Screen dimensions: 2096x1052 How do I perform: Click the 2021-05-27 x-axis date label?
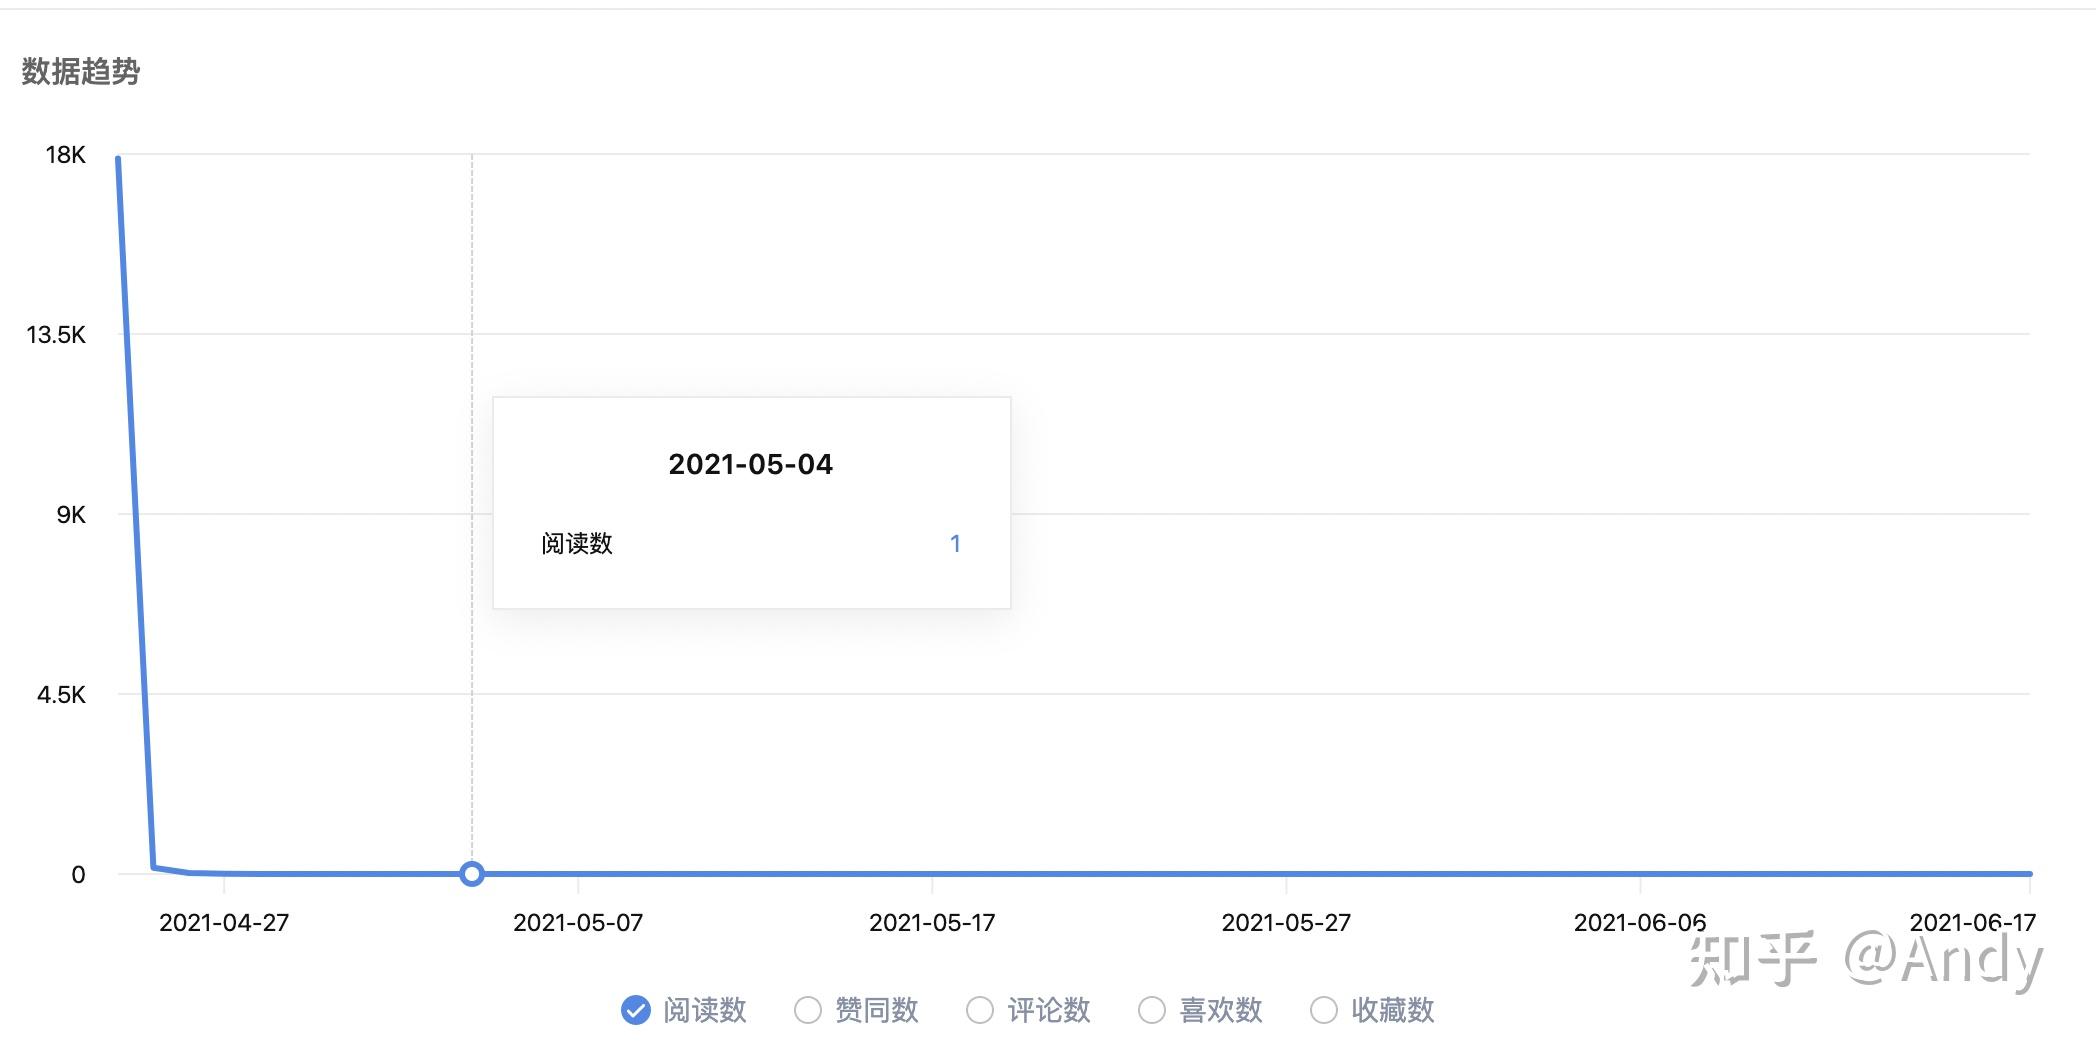1286,922
